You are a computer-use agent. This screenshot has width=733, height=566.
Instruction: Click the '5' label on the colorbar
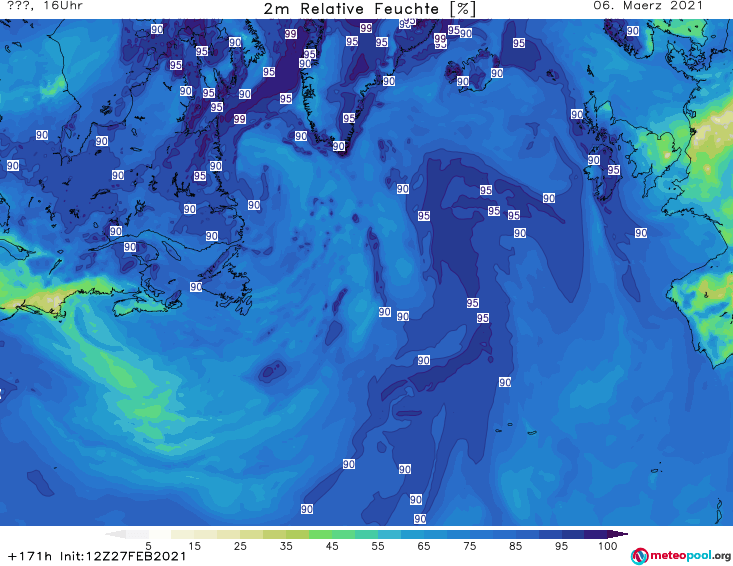point(148,546)
